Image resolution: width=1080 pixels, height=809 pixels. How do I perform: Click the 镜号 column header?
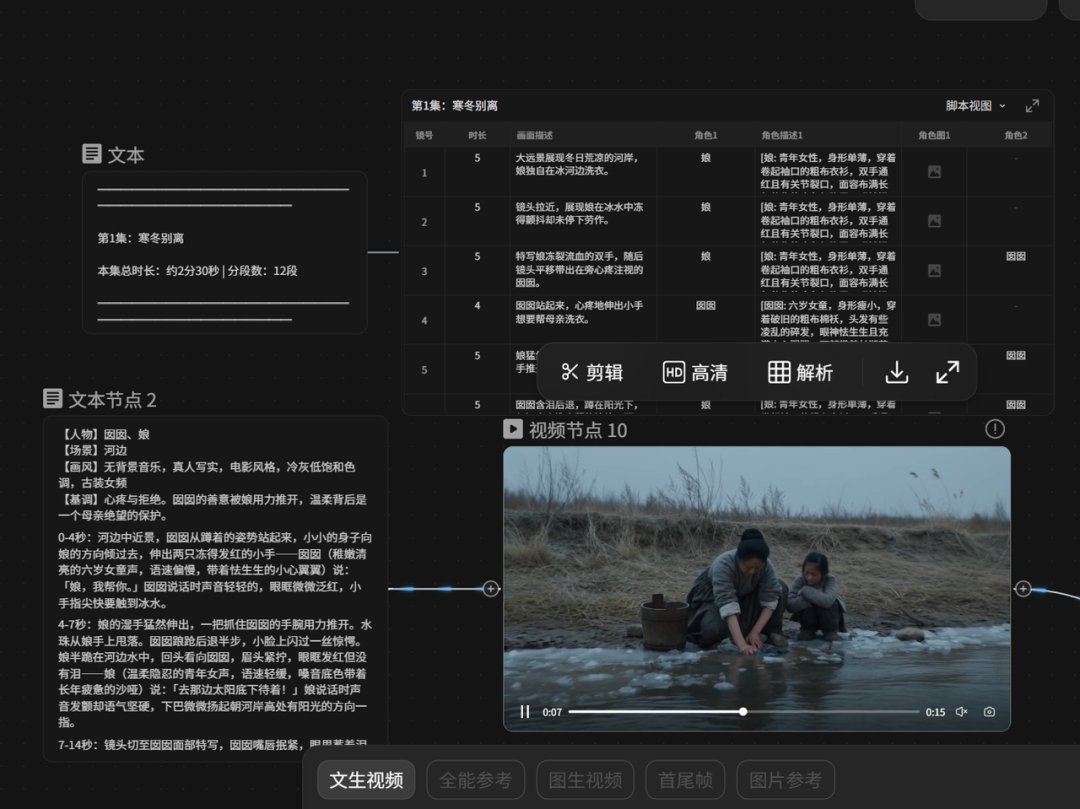click(424, 136)
